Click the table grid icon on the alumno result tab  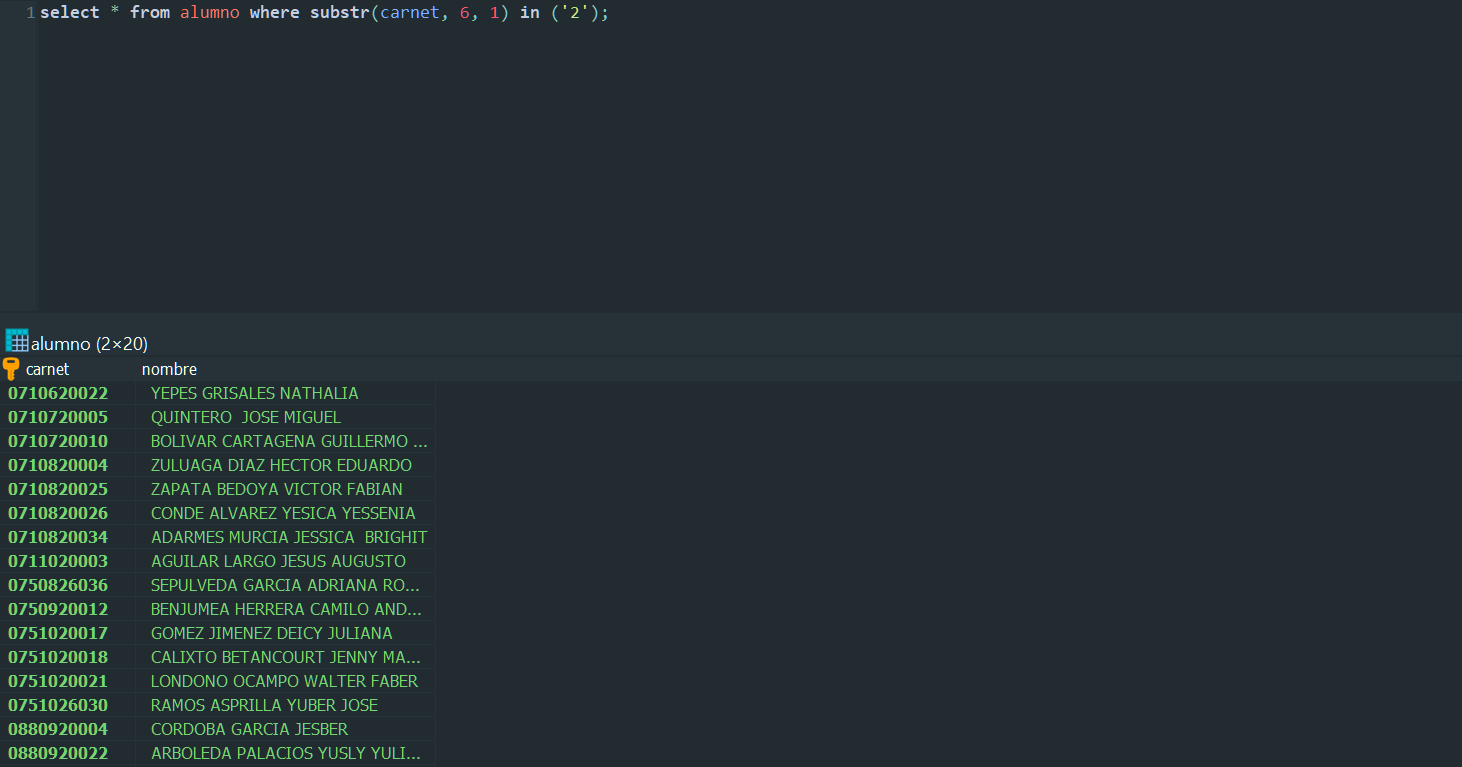[x=17, y=341]
